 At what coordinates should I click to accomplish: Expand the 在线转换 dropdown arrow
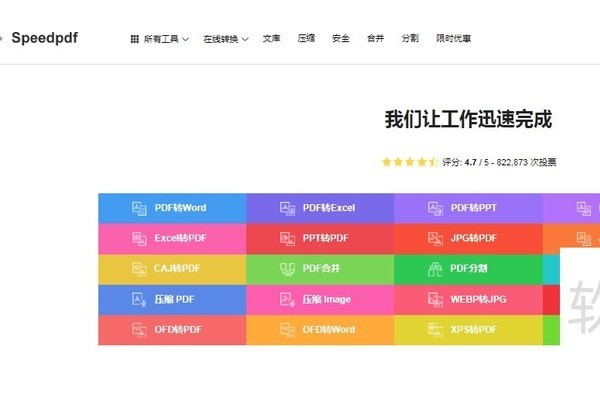(245, 39)
